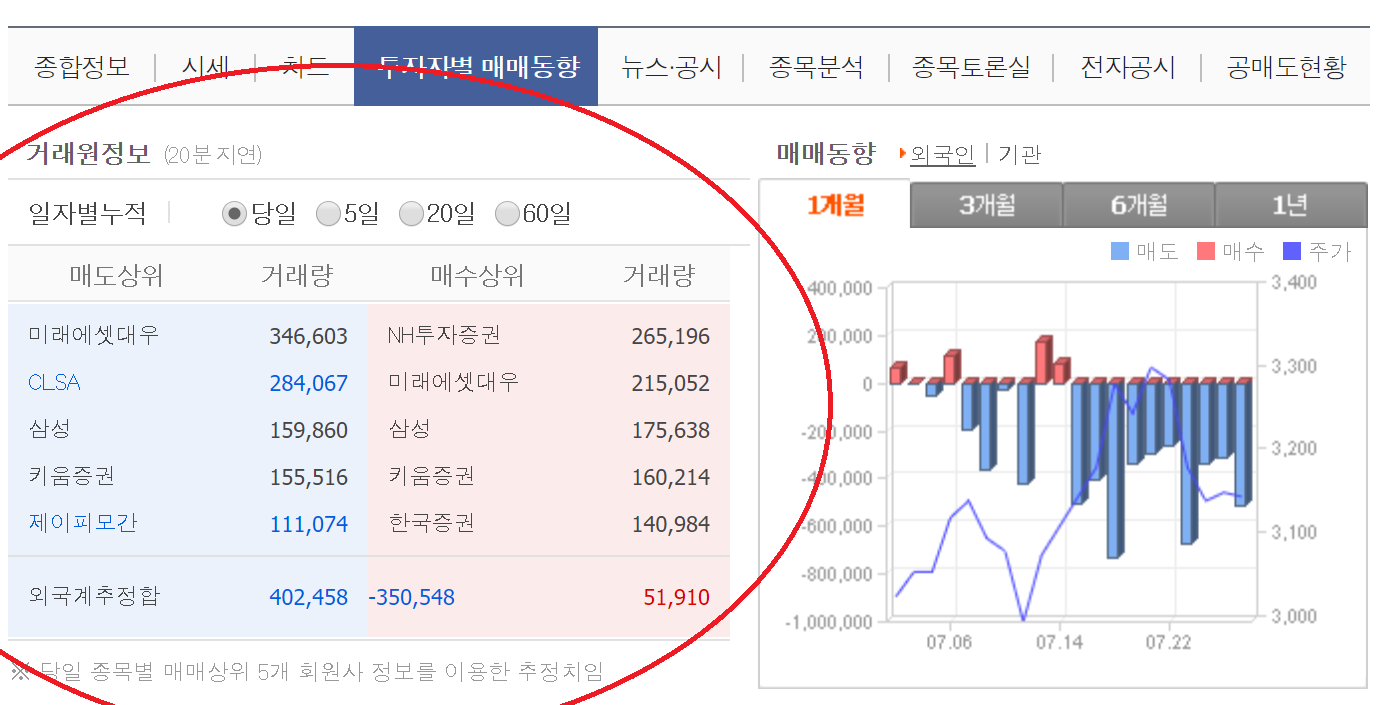This screenshot has width=1386, height=705.
Task: Open the 전자공시 tab
Action: pos(1127,67)
